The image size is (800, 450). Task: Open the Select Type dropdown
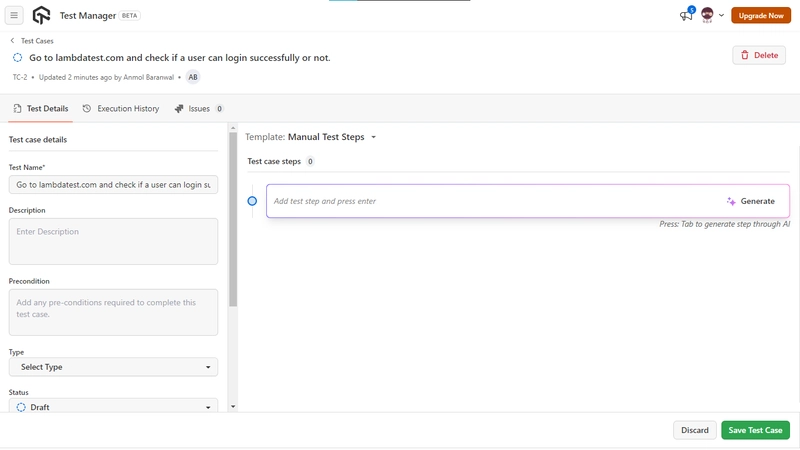113,367
